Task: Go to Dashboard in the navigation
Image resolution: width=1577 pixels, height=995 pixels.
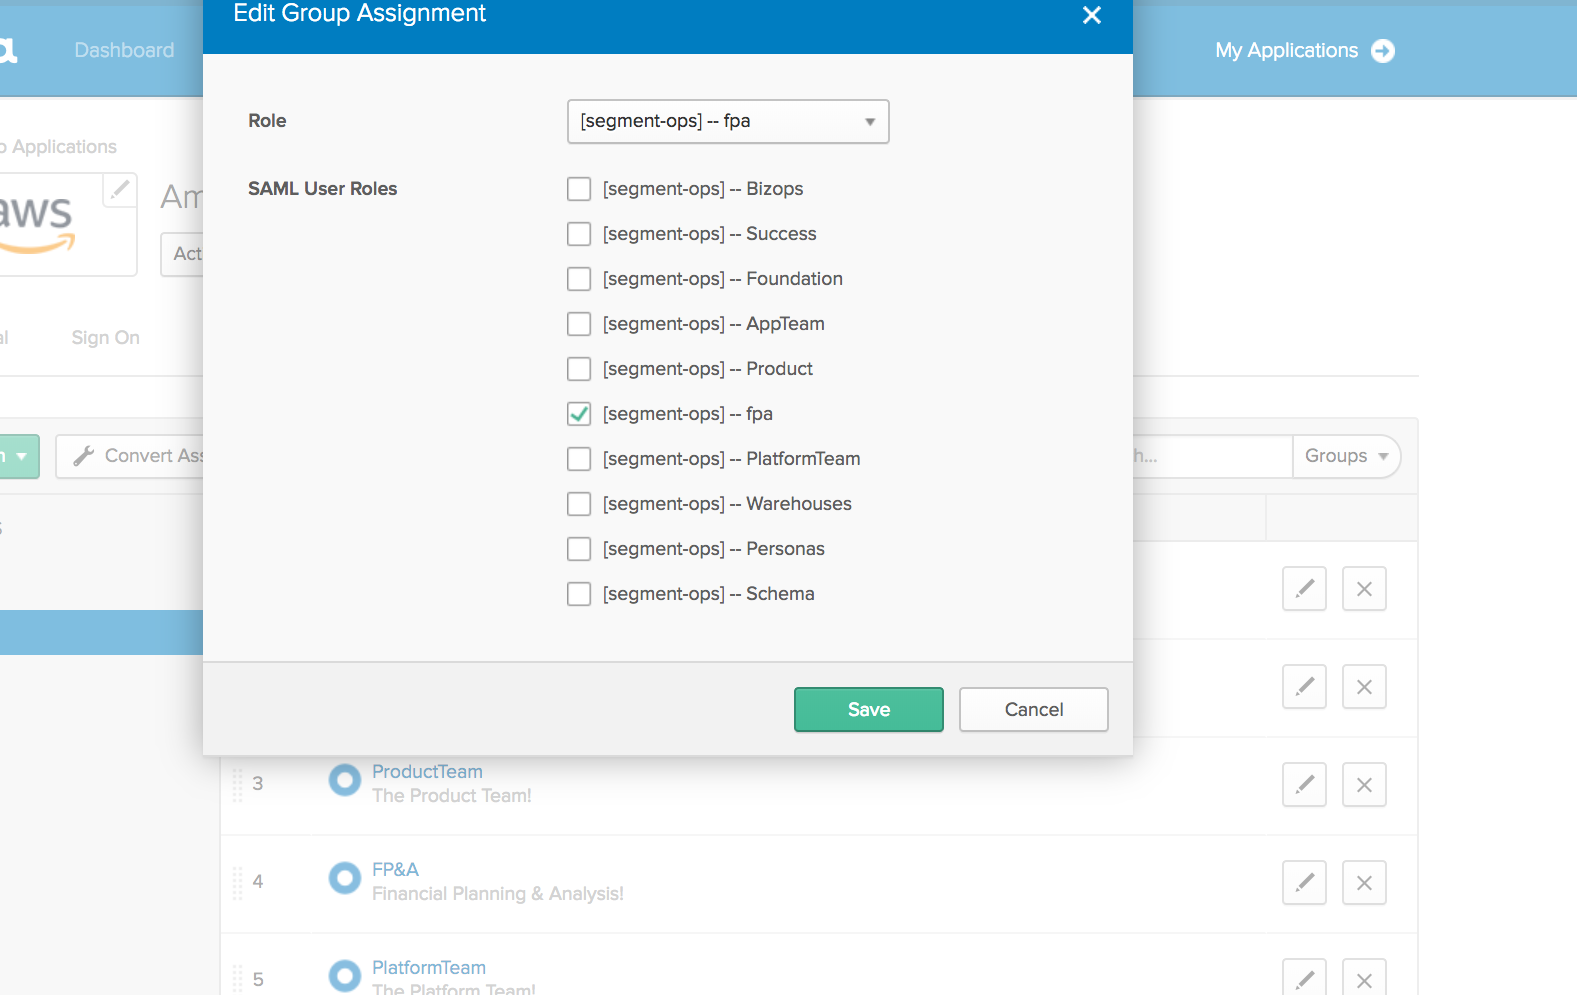Action: tap(124, 50)
